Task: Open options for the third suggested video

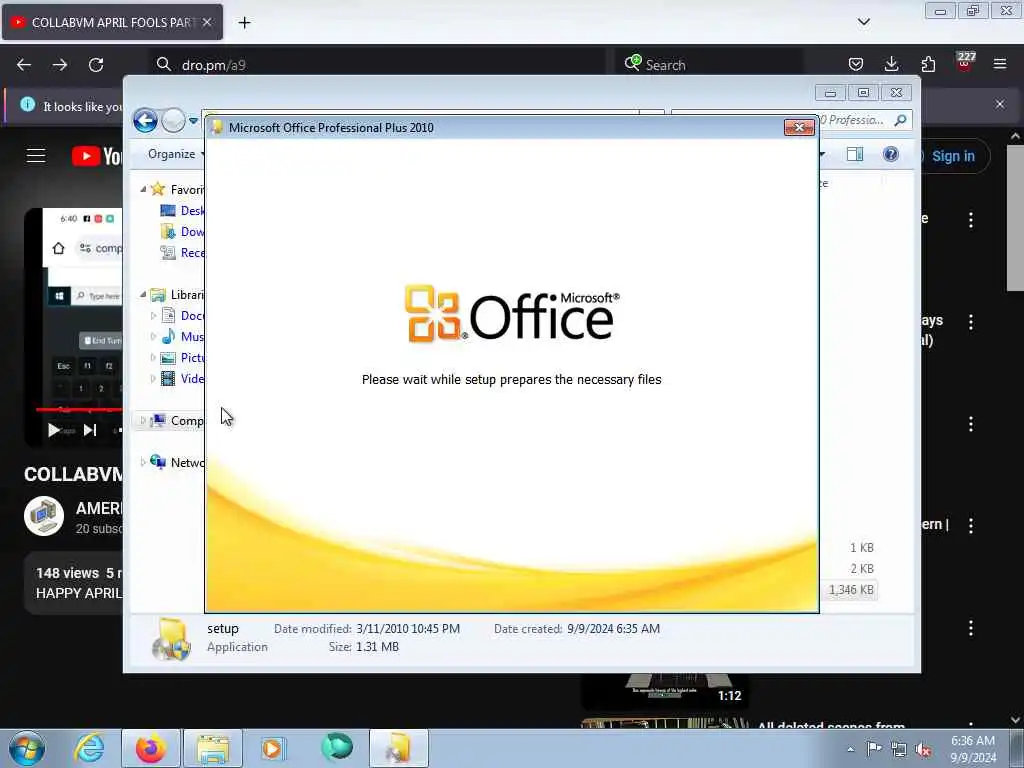Action: tap(971, 424)
